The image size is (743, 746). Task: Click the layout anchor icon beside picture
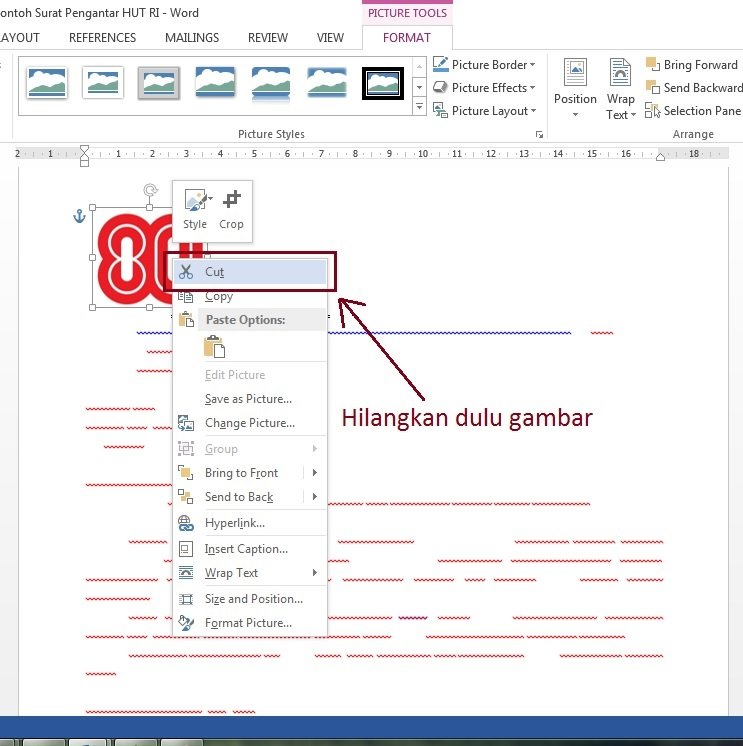79,216
